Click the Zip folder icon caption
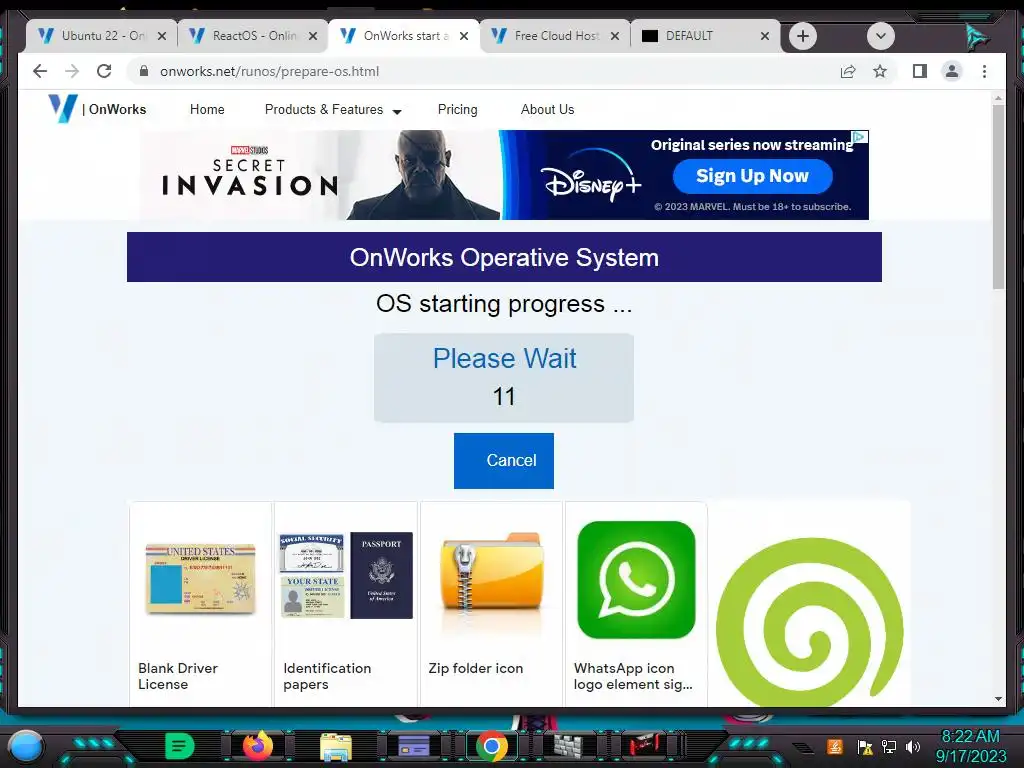 [475, 668]
